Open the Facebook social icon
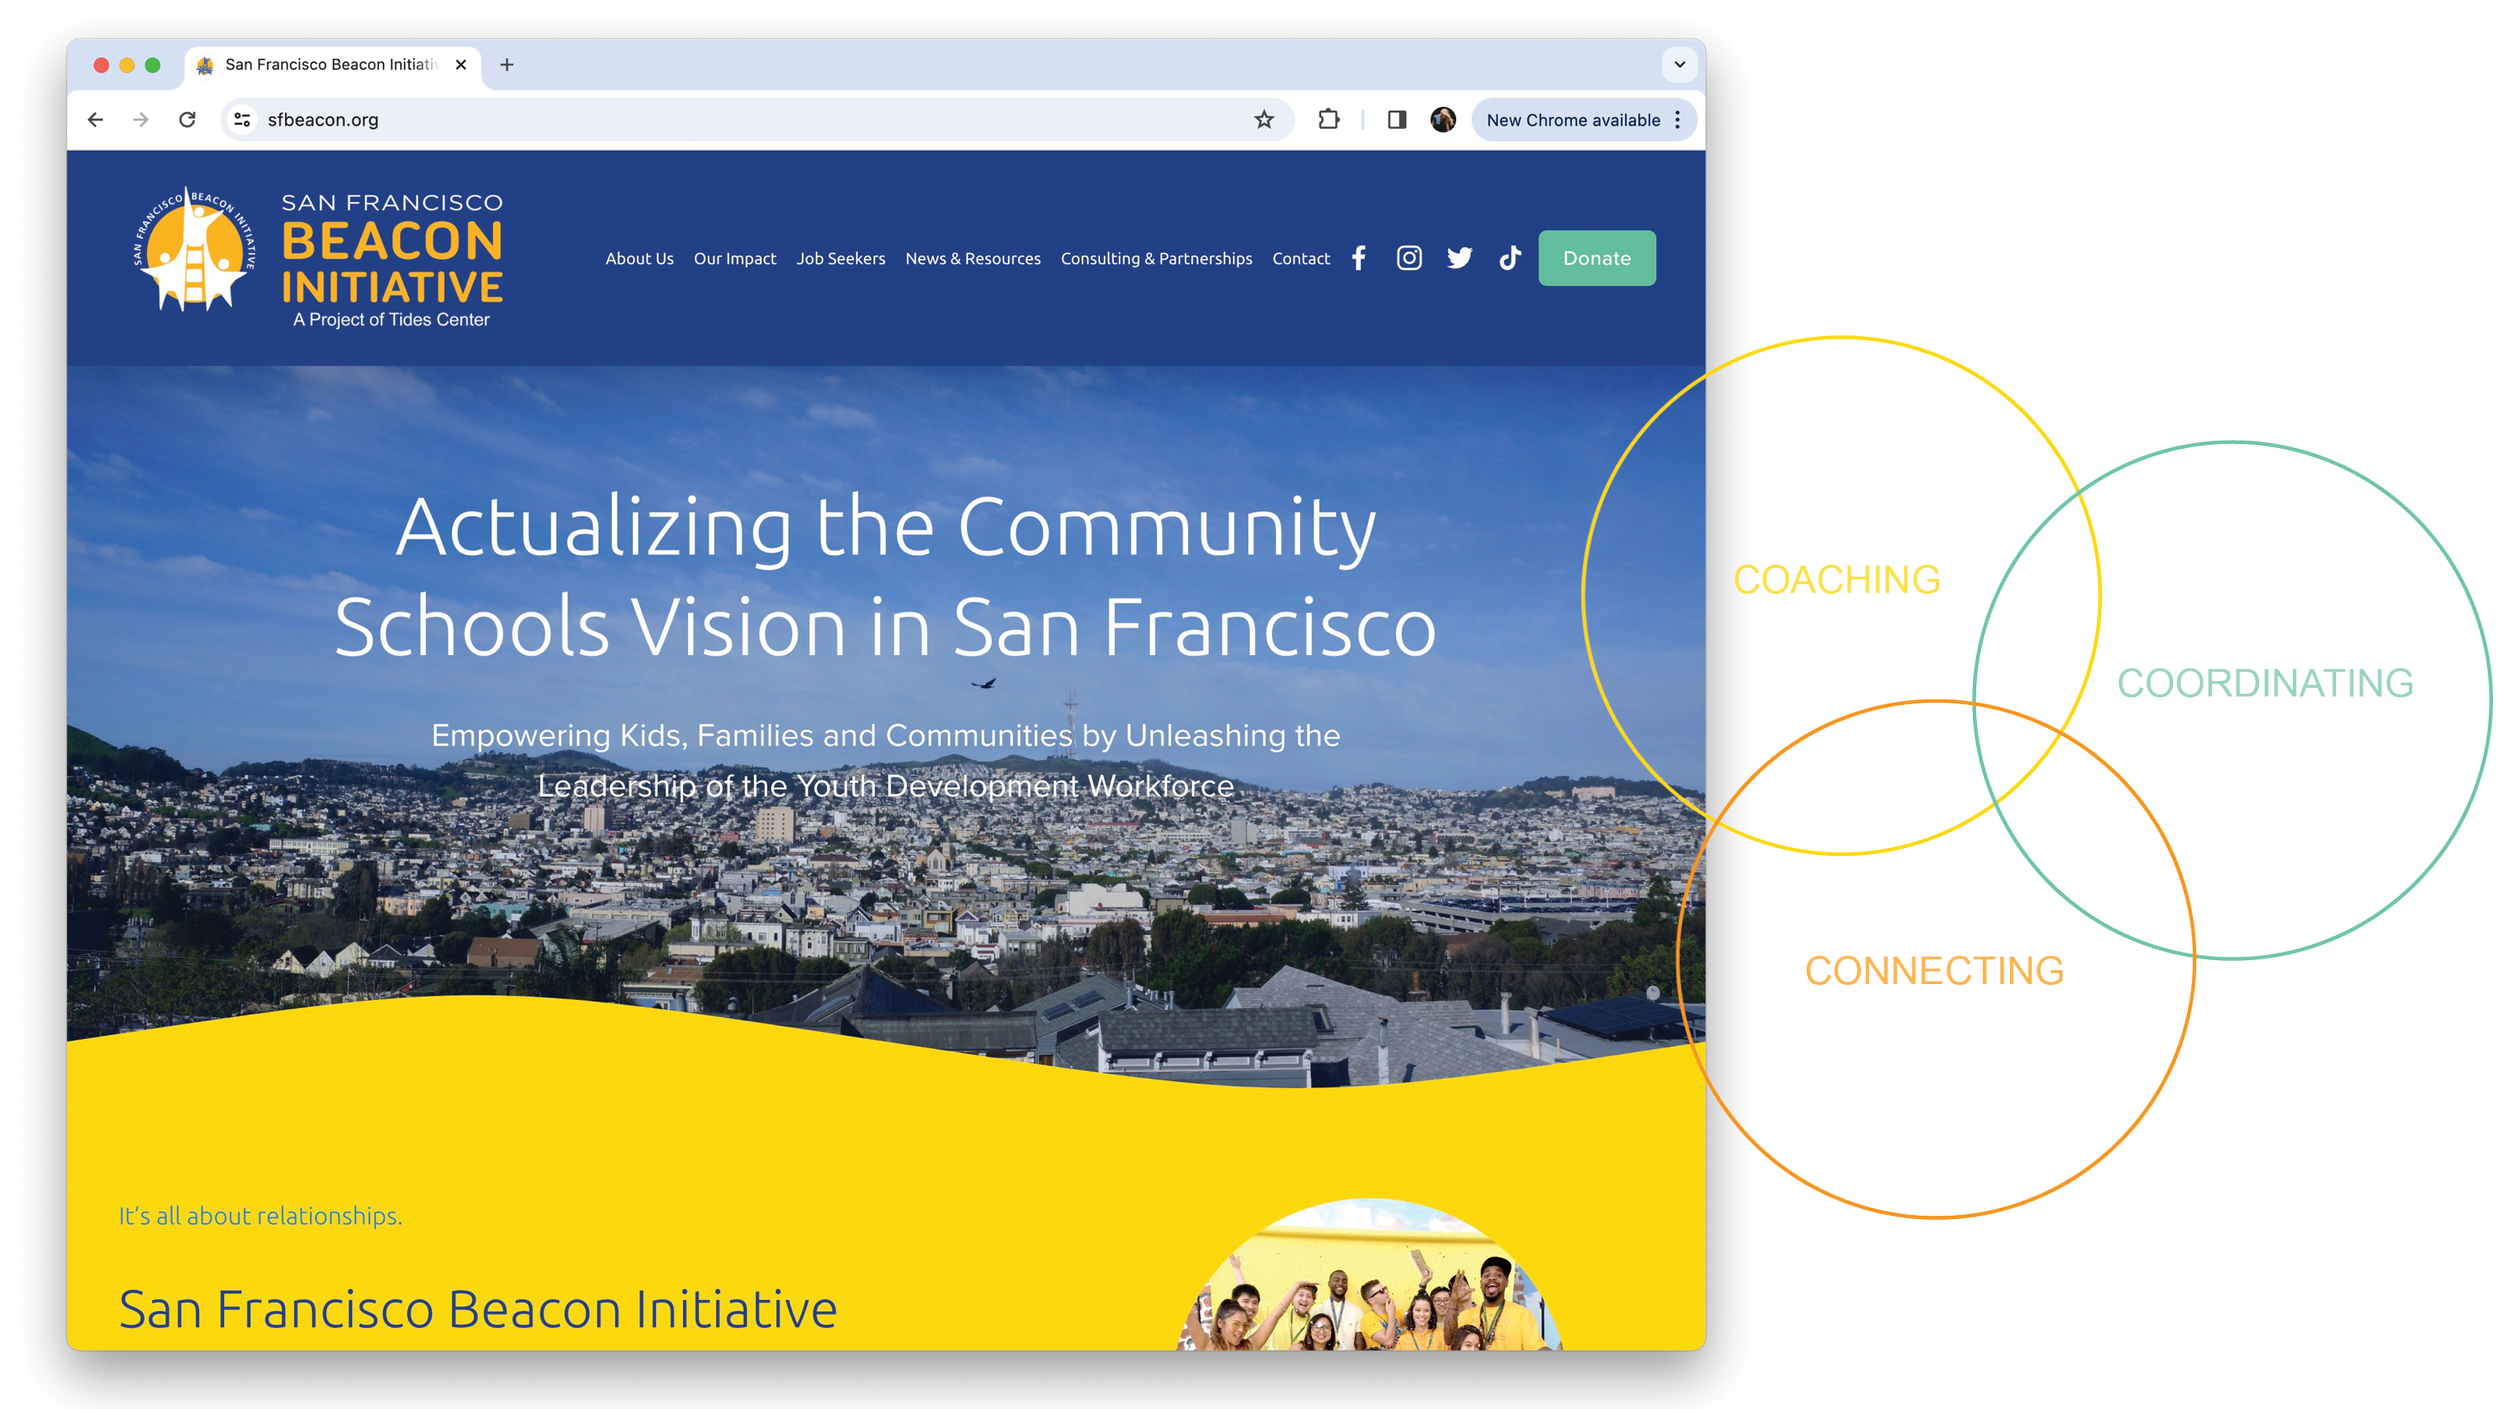 1358,258
